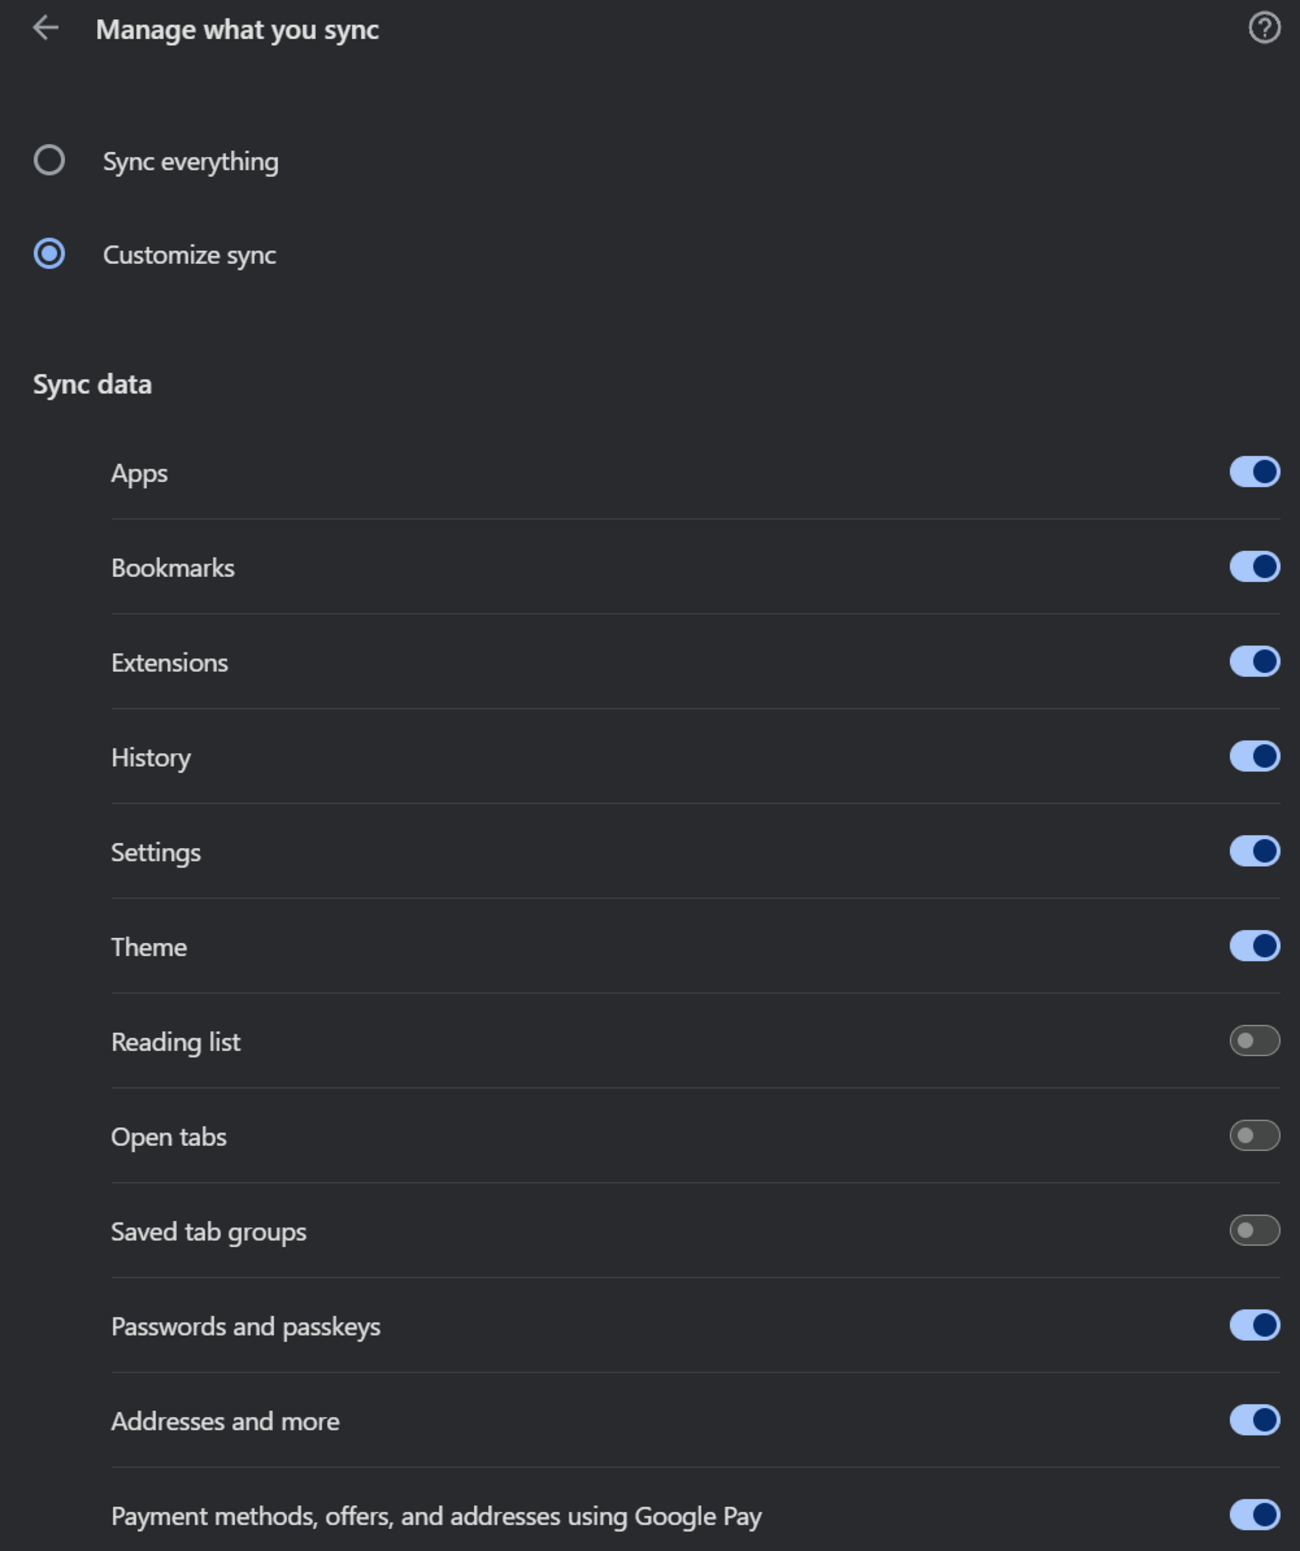Click the Reading list row label

click(x=176, y=1042)
